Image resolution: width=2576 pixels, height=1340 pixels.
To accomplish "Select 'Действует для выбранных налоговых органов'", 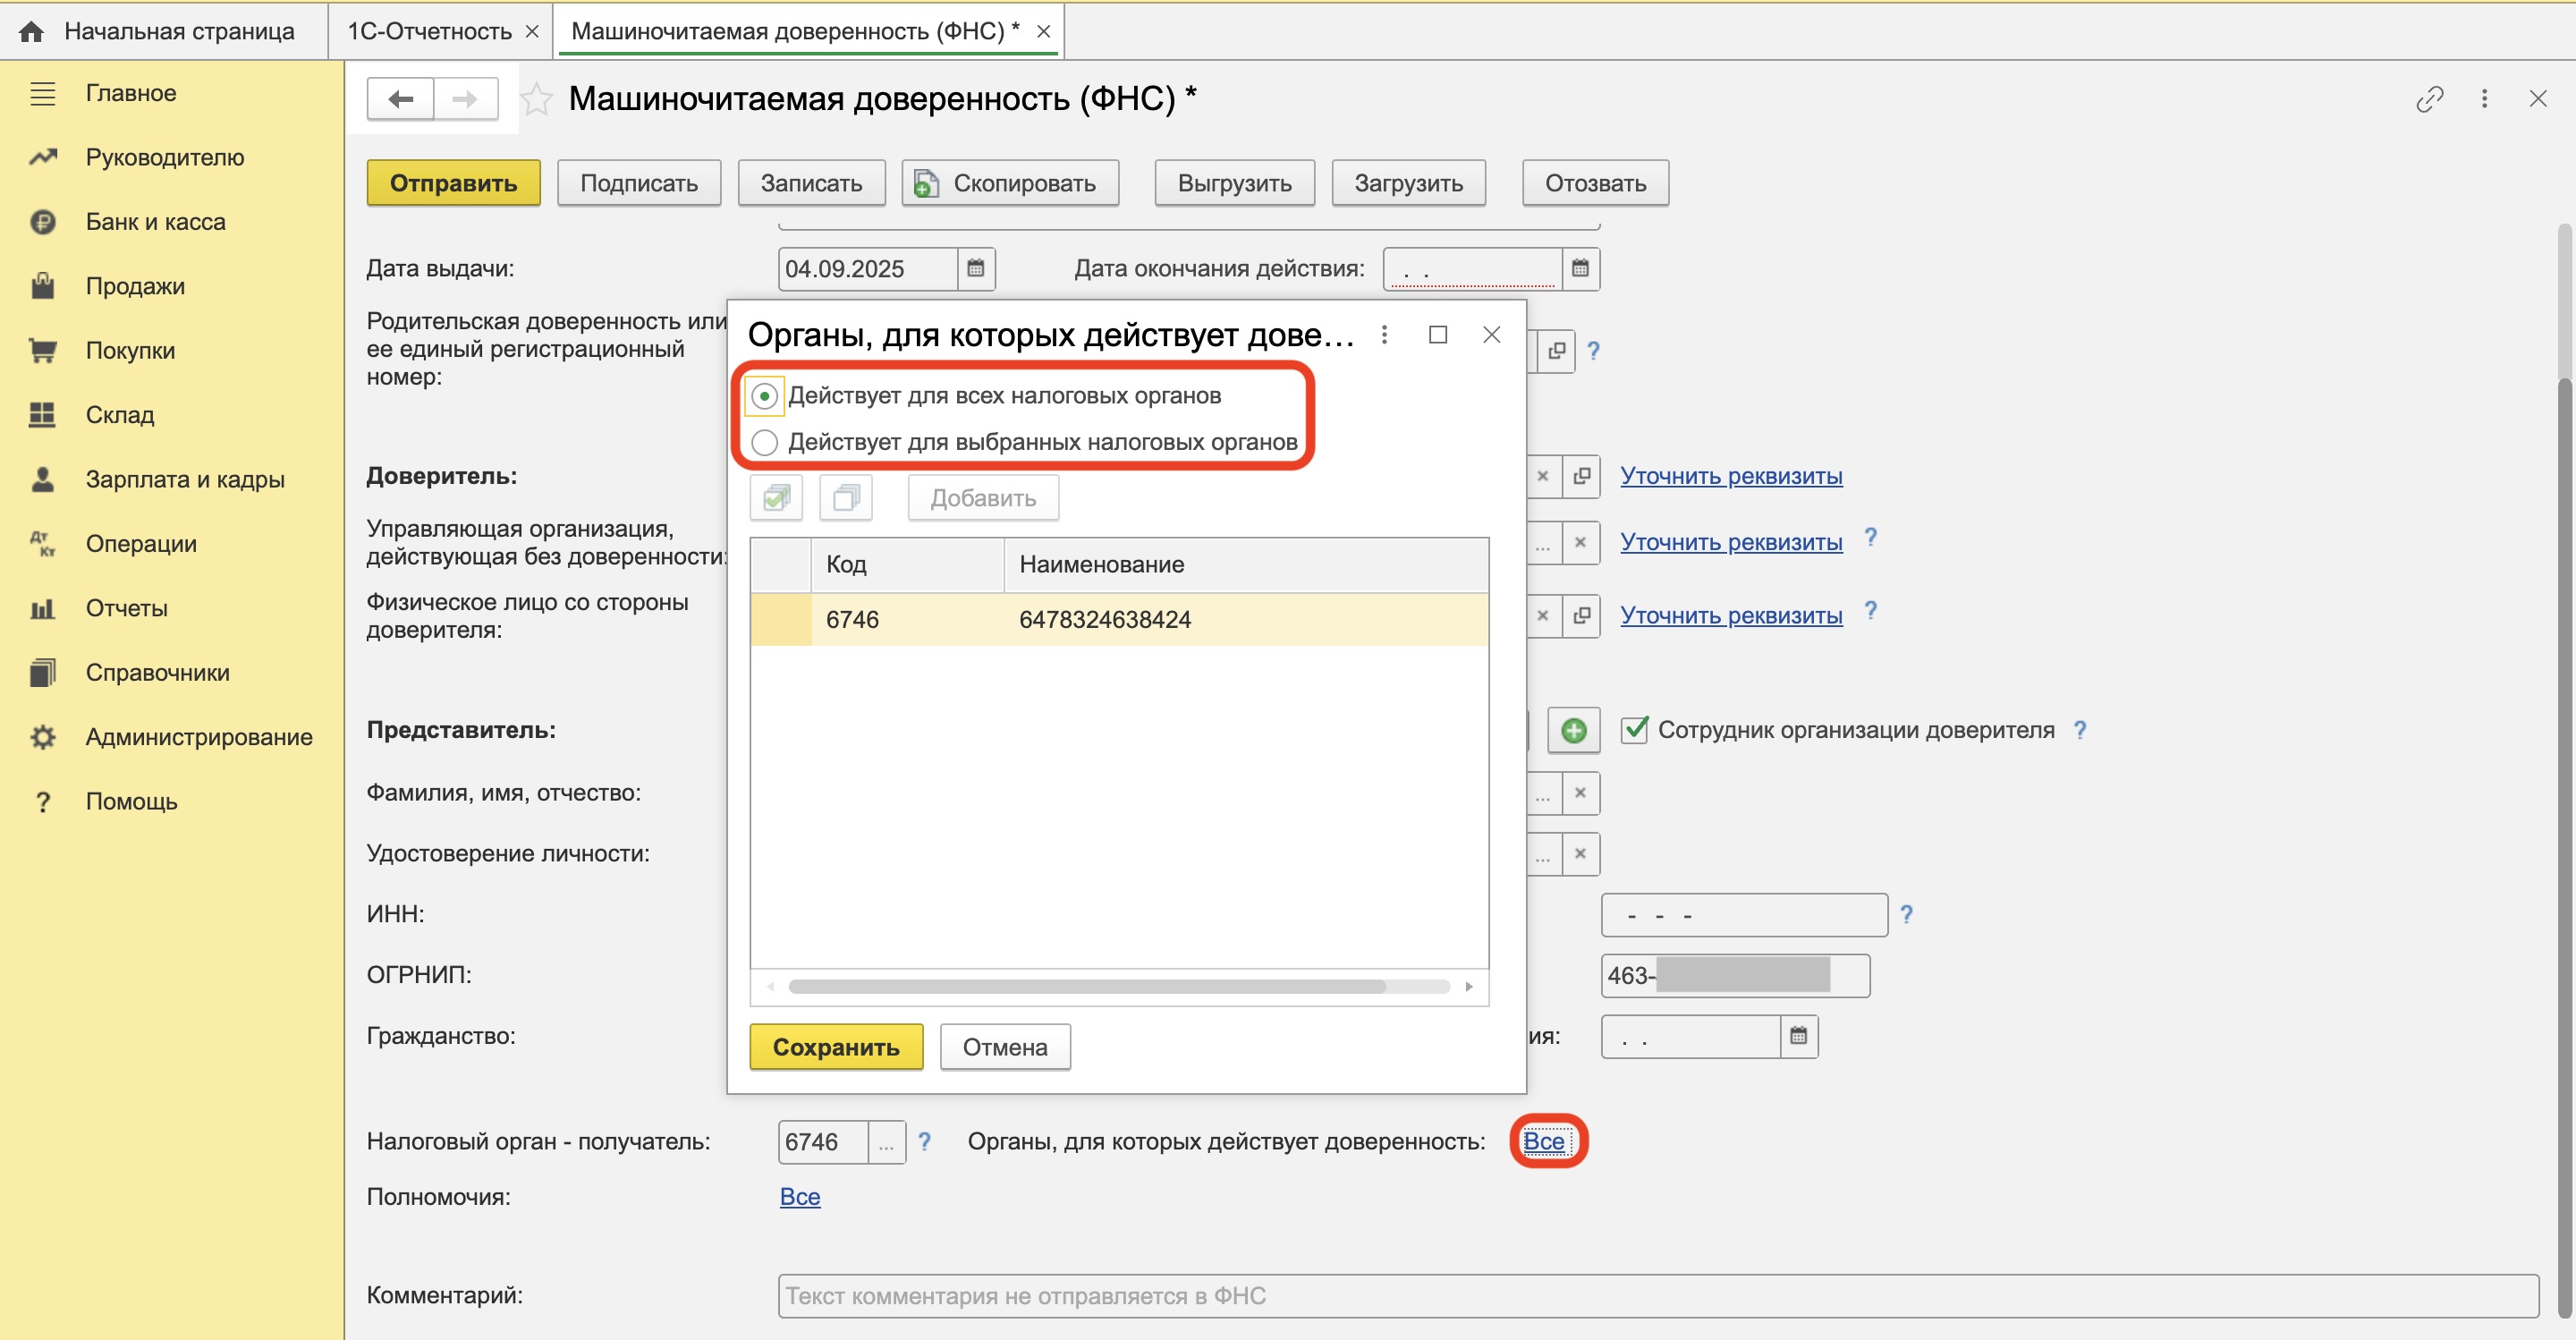I will click(x=765, y=442).
